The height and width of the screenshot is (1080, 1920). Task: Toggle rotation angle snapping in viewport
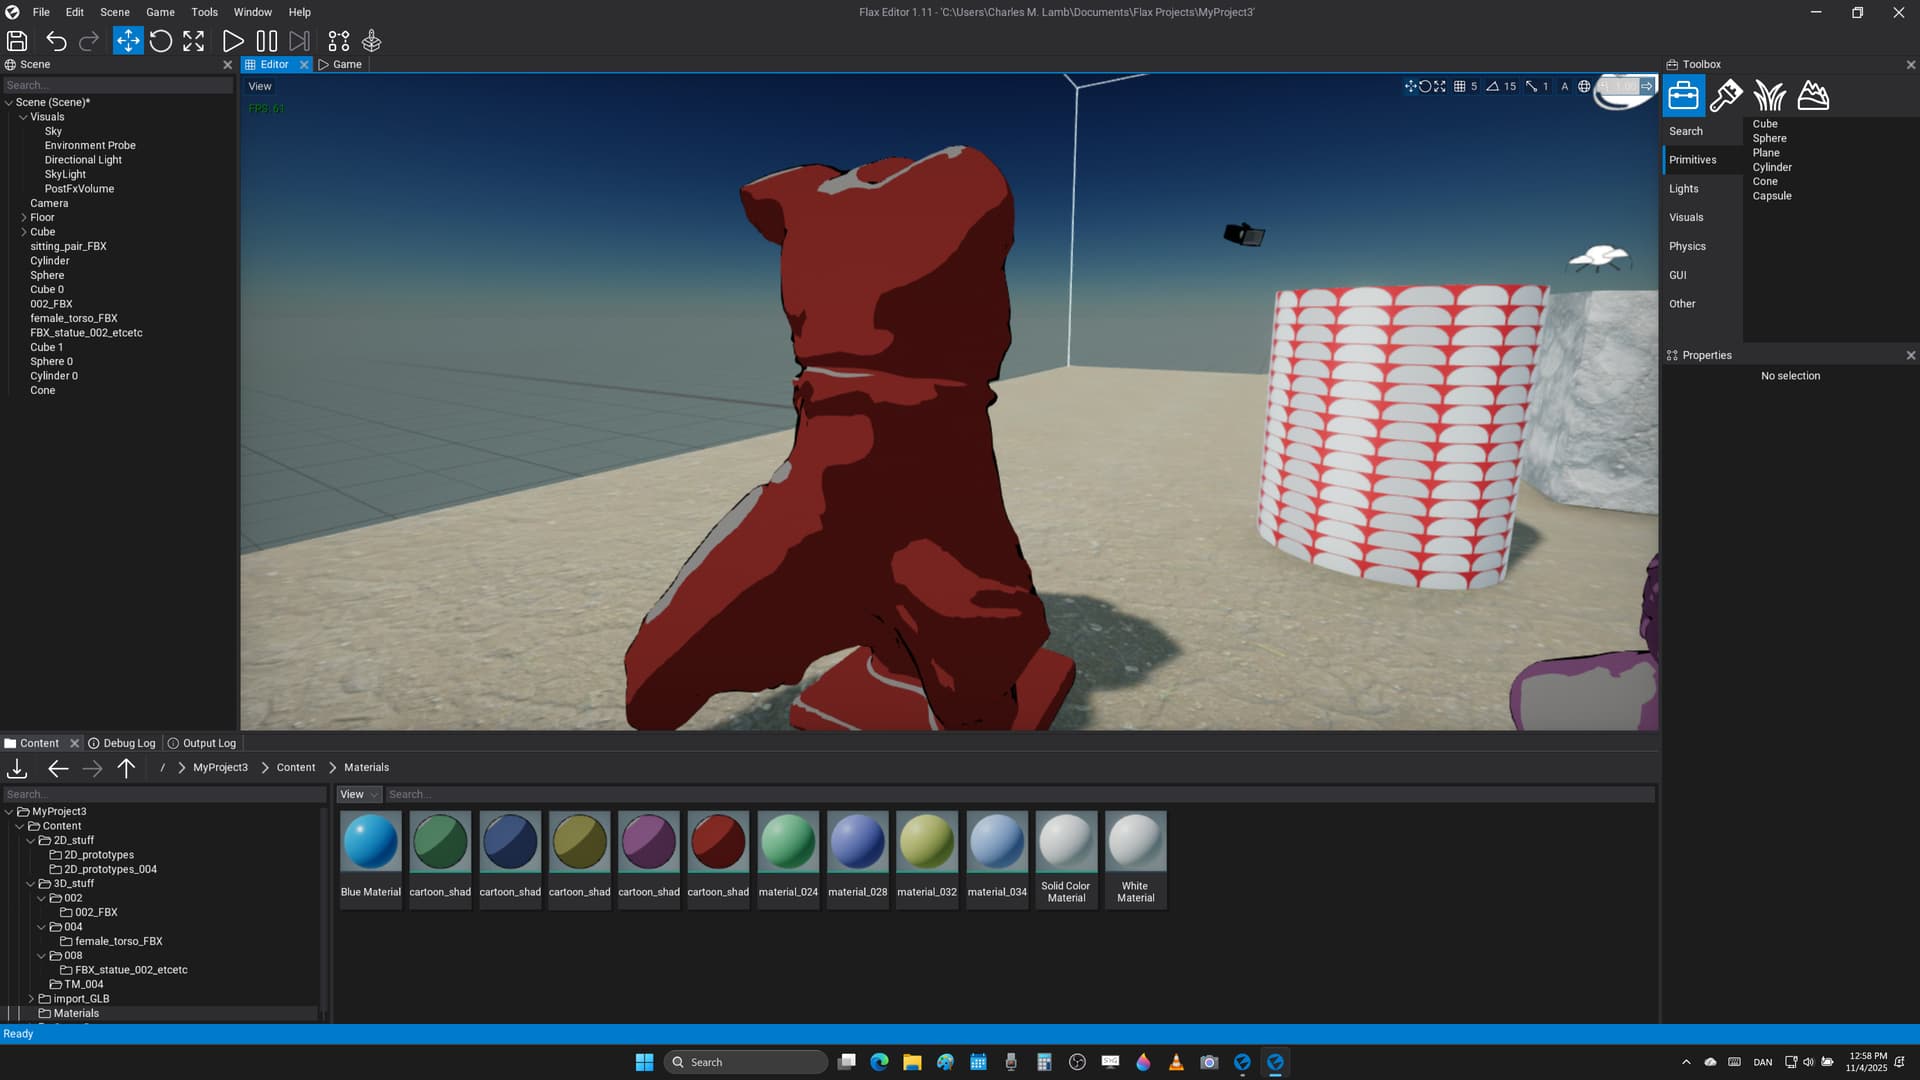1493,87
